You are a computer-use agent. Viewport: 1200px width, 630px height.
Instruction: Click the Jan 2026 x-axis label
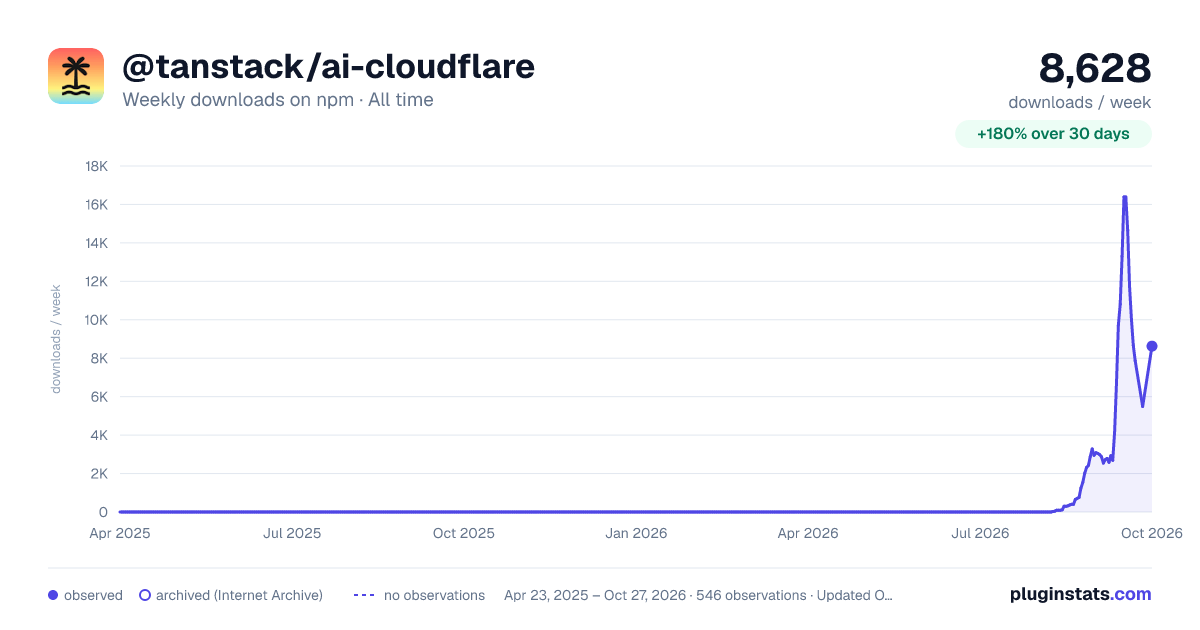point(636,533)
